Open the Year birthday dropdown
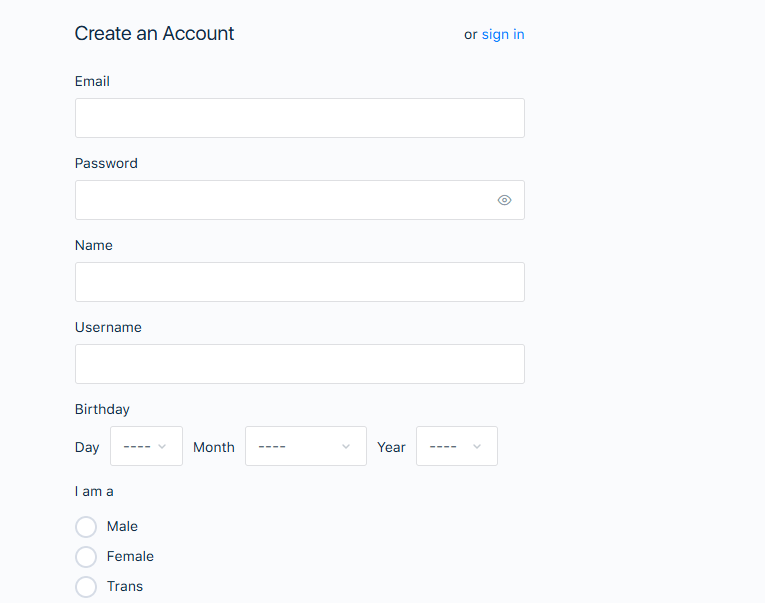Viewport: 765px width, 603px height. pos(445,447)
